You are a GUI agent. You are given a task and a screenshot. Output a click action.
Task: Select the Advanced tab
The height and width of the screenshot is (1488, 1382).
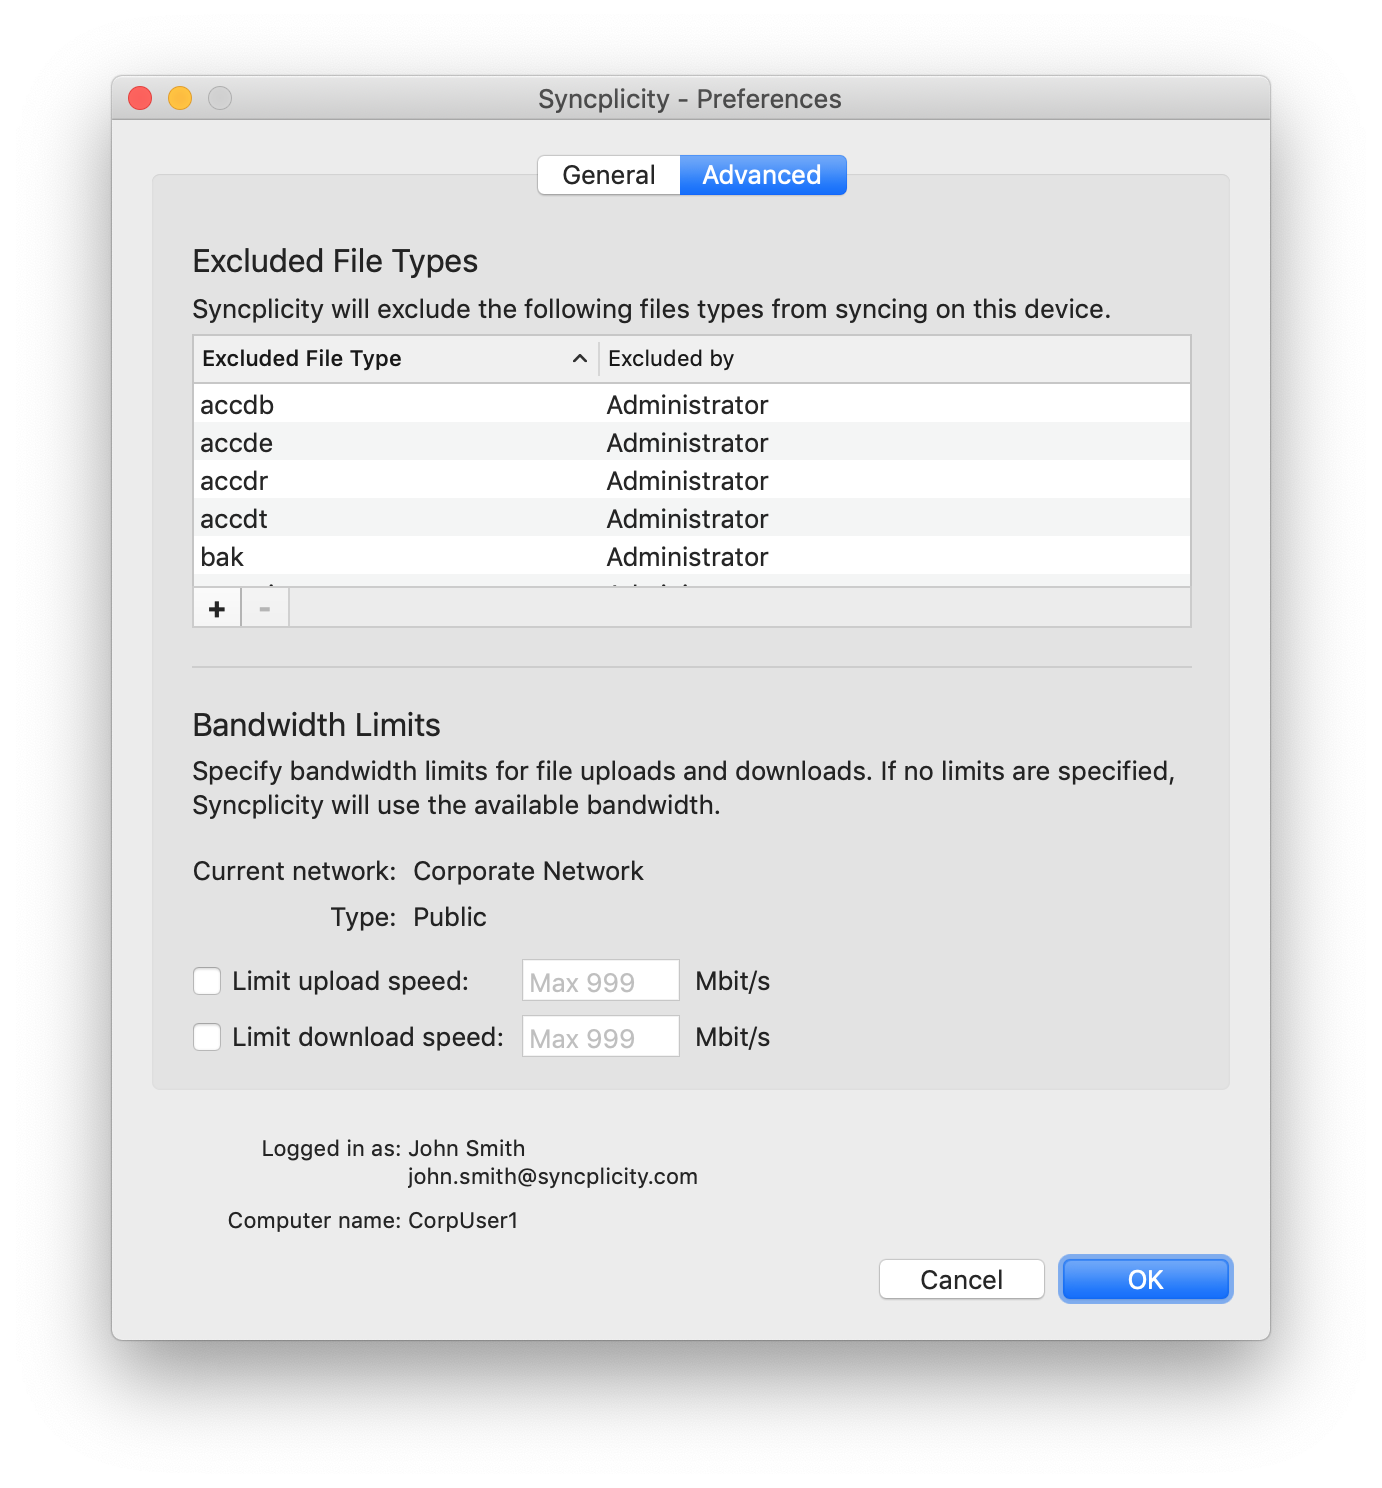click(763, 175)
